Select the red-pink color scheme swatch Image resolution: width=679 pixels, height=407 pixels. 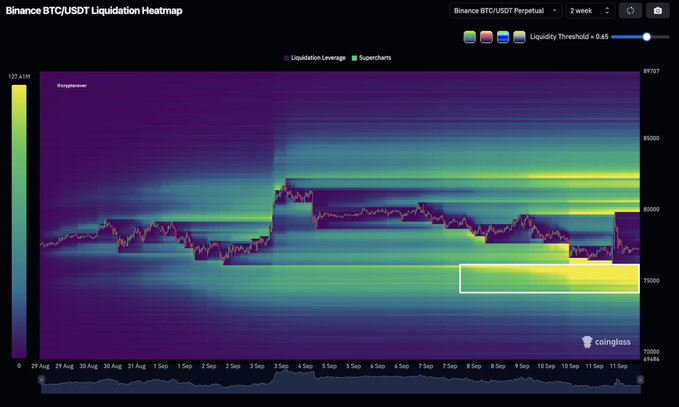(x=486, y=37)
